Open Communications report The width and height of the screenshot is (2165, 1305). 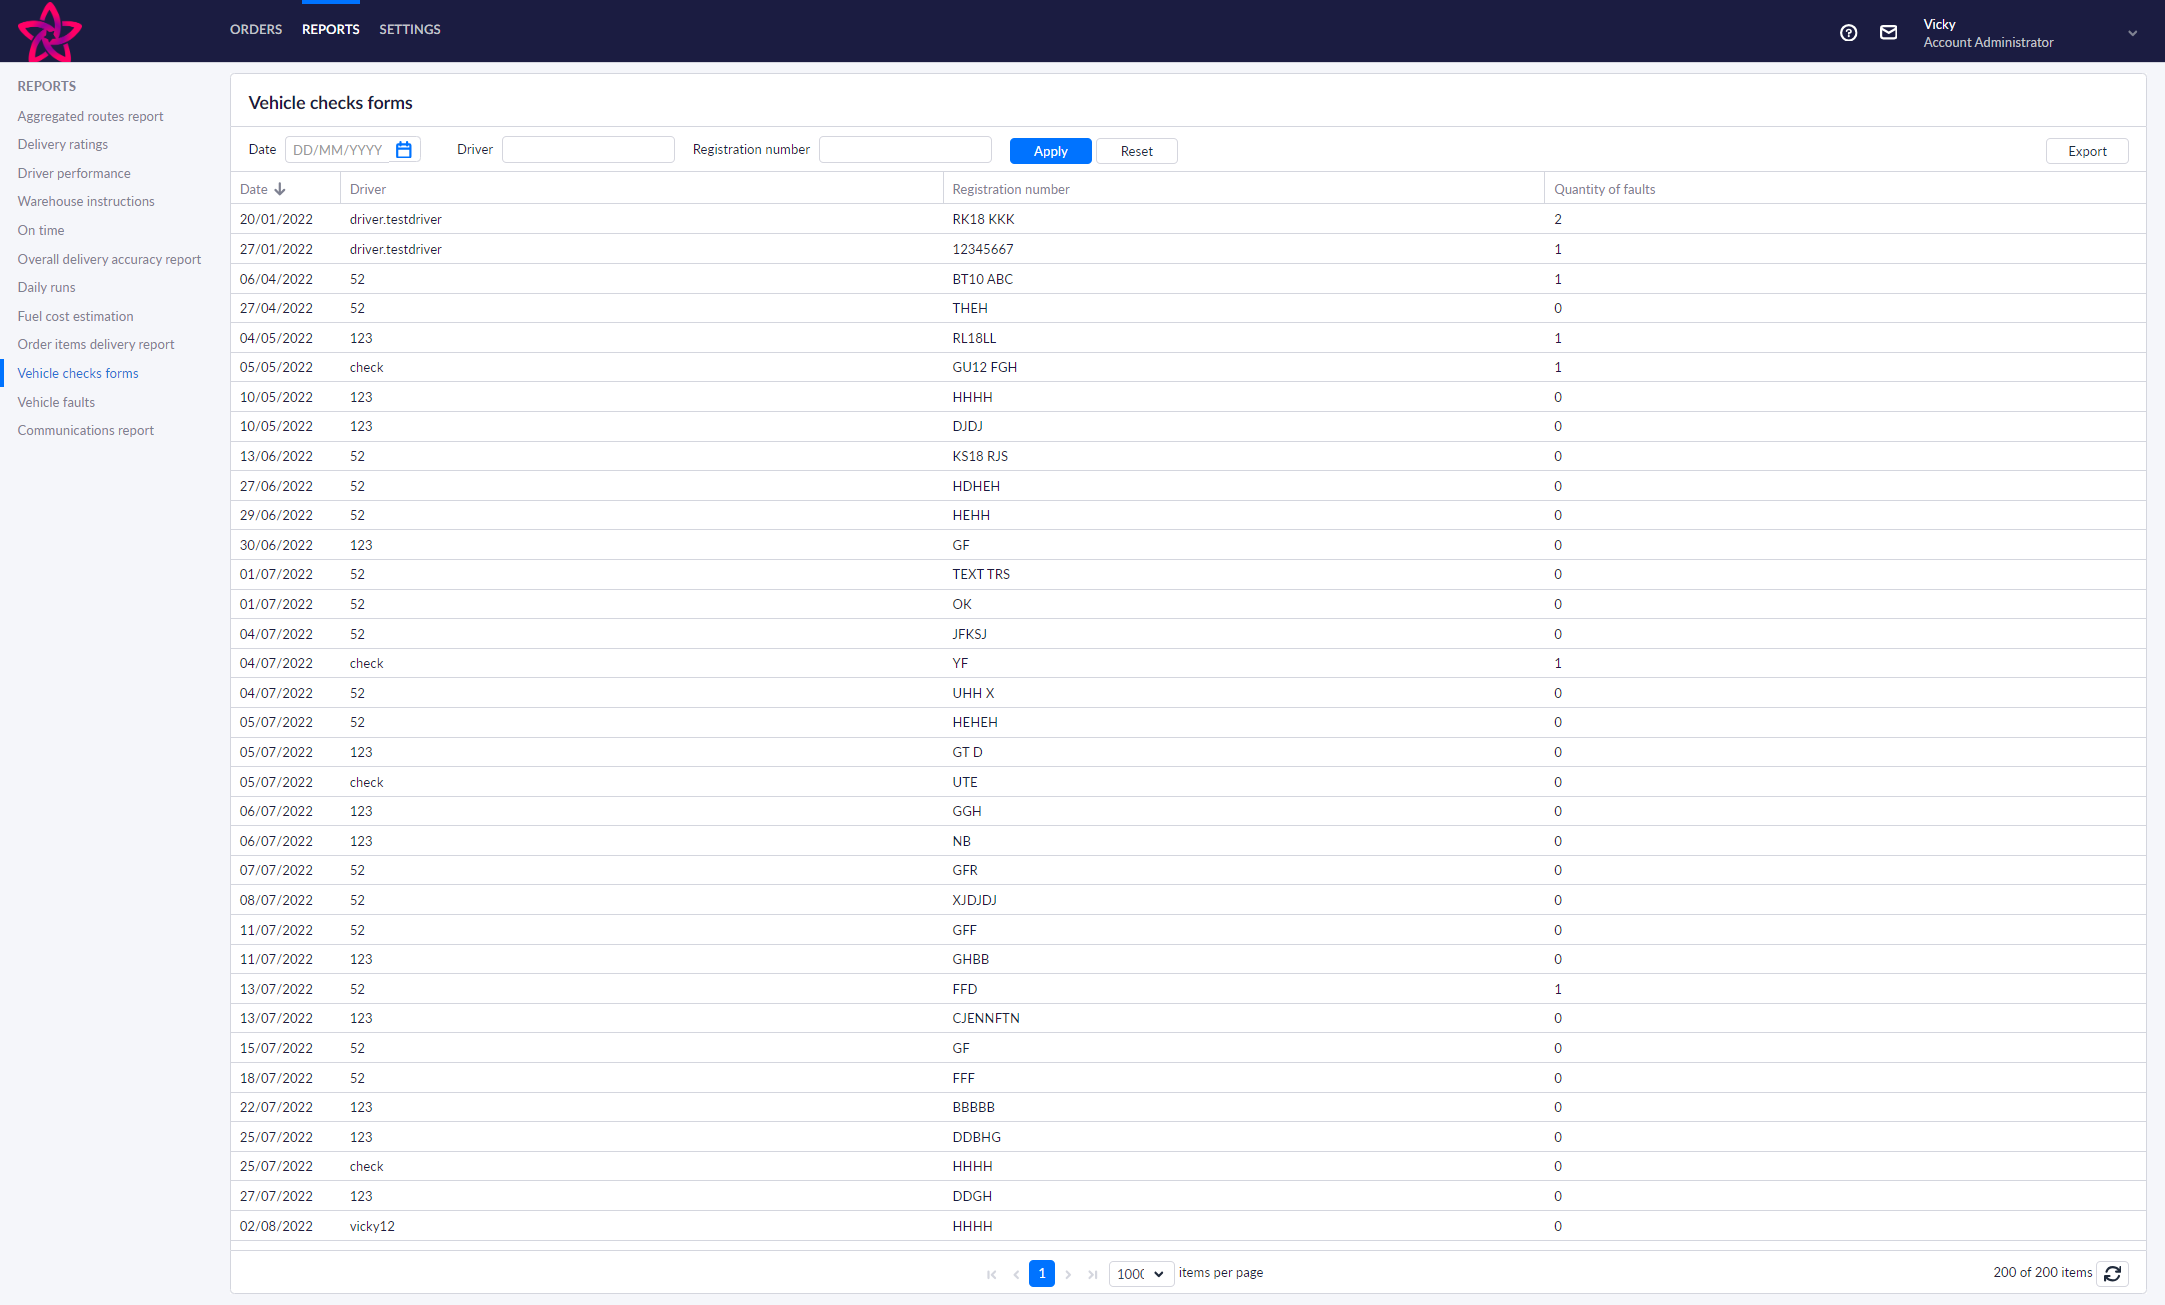[x=85, y=430]
